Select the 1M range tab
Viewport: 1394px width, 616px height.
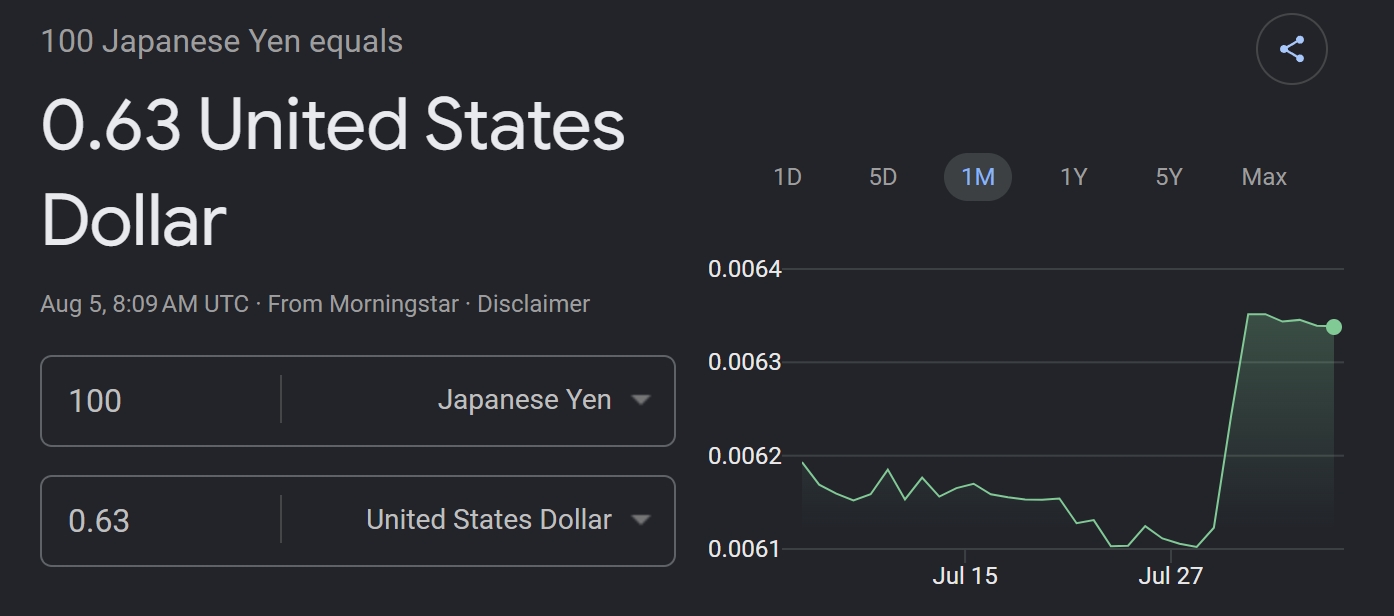978,177
